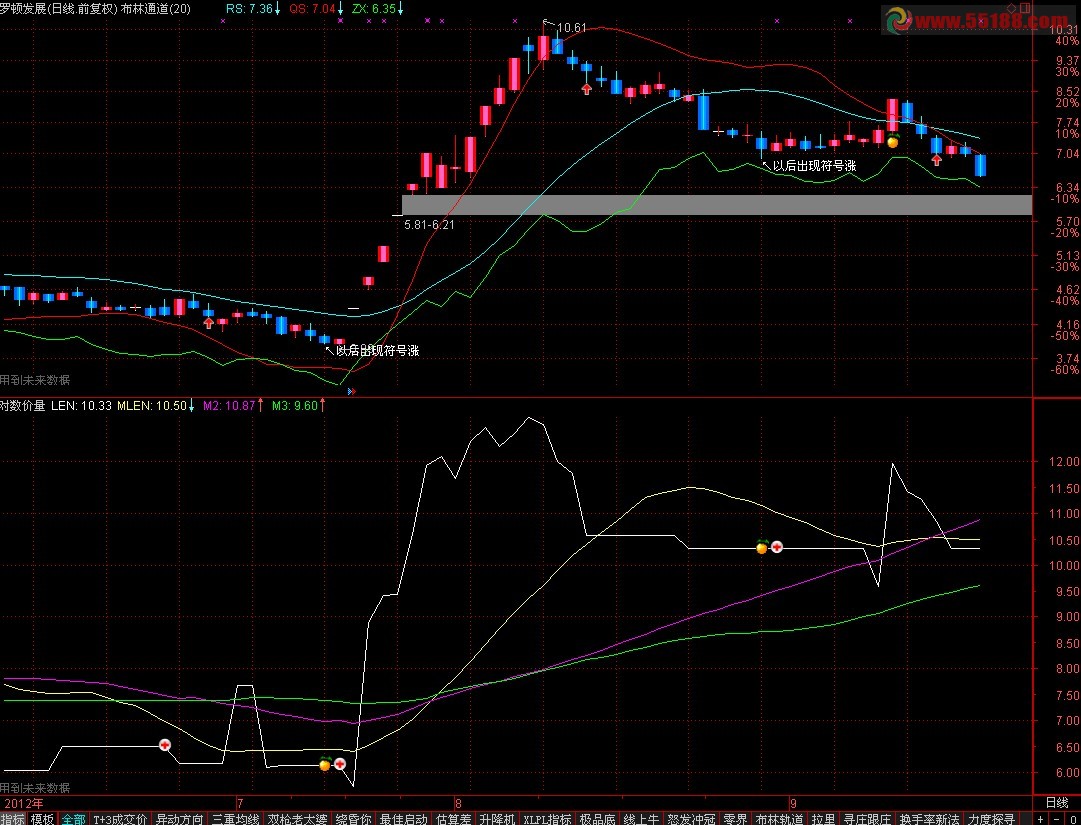This screenshot has height=825, width=1081.
Task: Open the 异动方向 indicator tab
Action: pyautogui.click(x=179, y=819)
